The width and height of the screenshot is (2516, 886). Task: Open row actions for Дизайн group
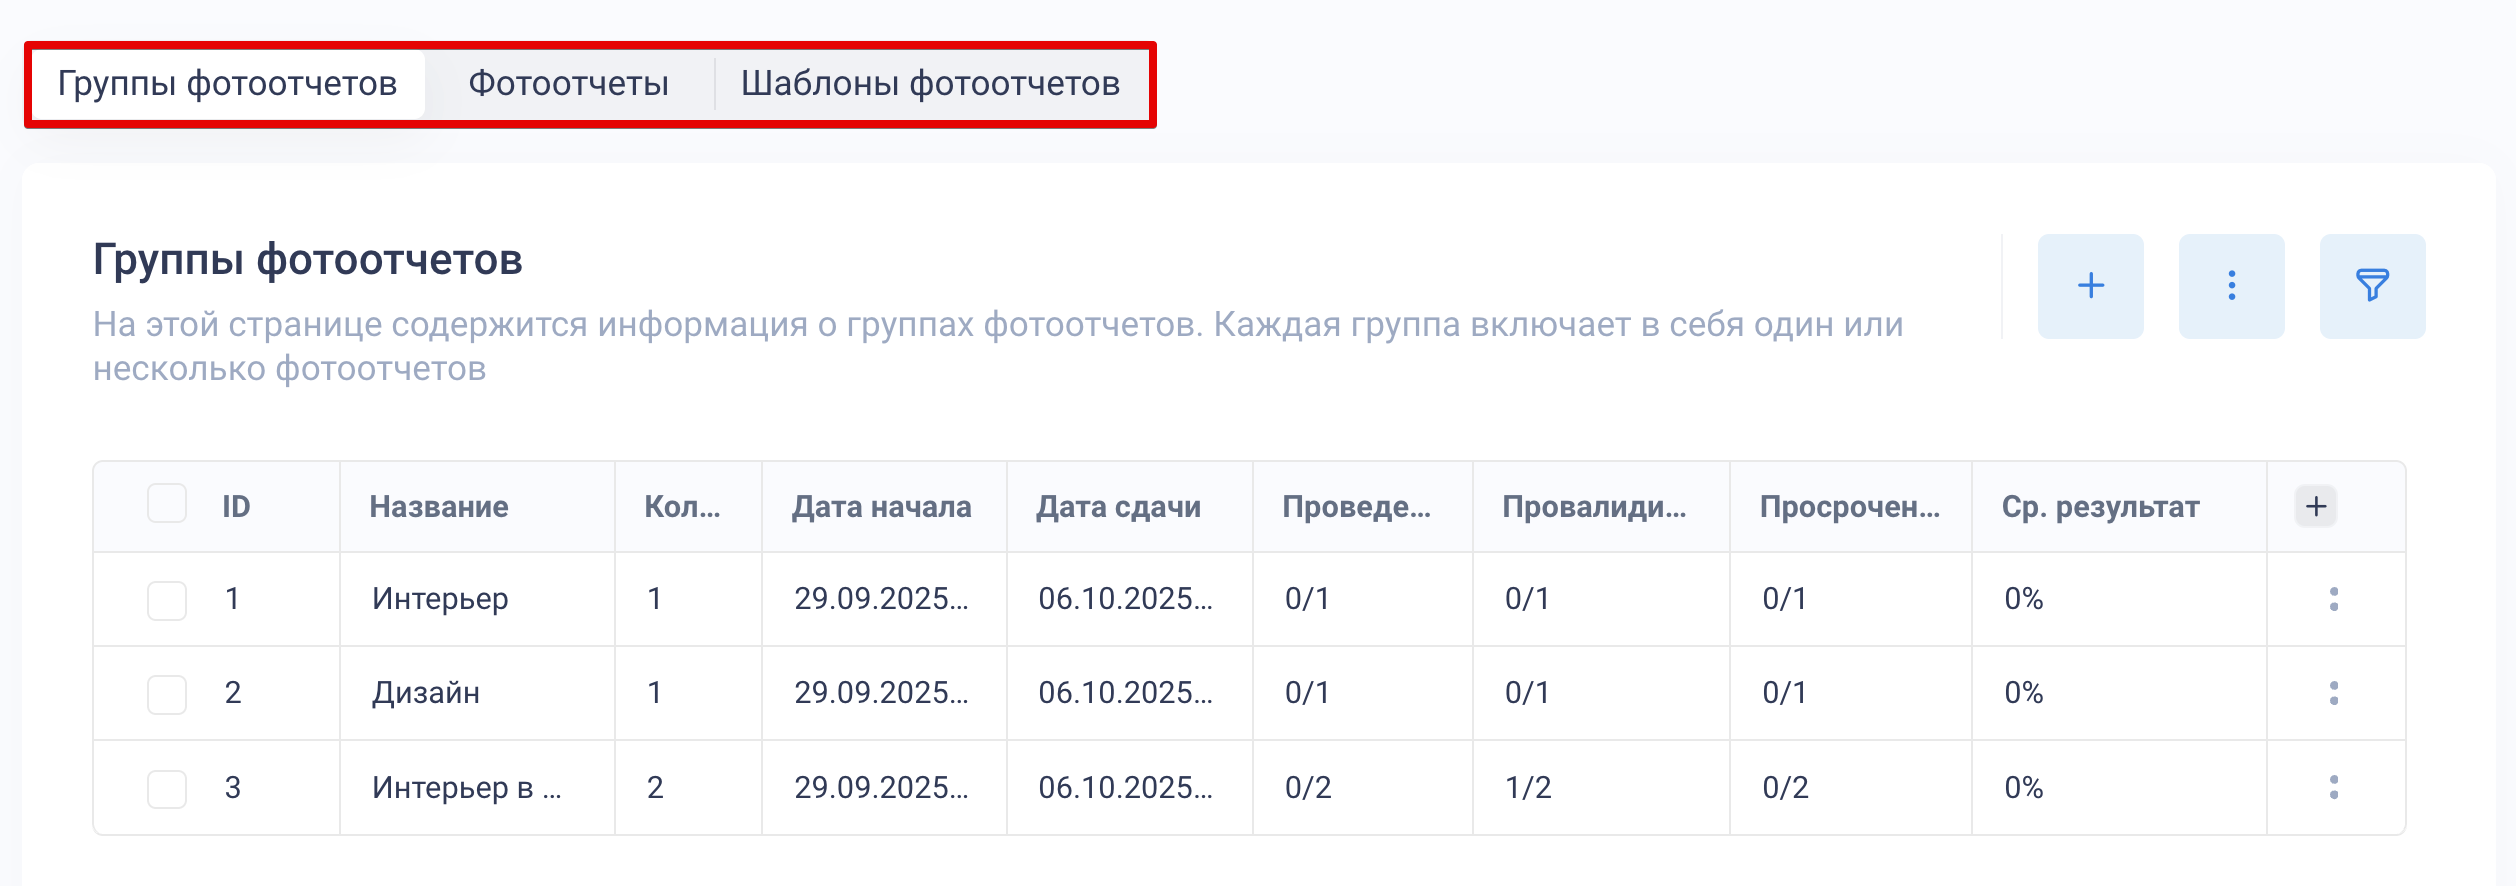tap(2333, 693)
